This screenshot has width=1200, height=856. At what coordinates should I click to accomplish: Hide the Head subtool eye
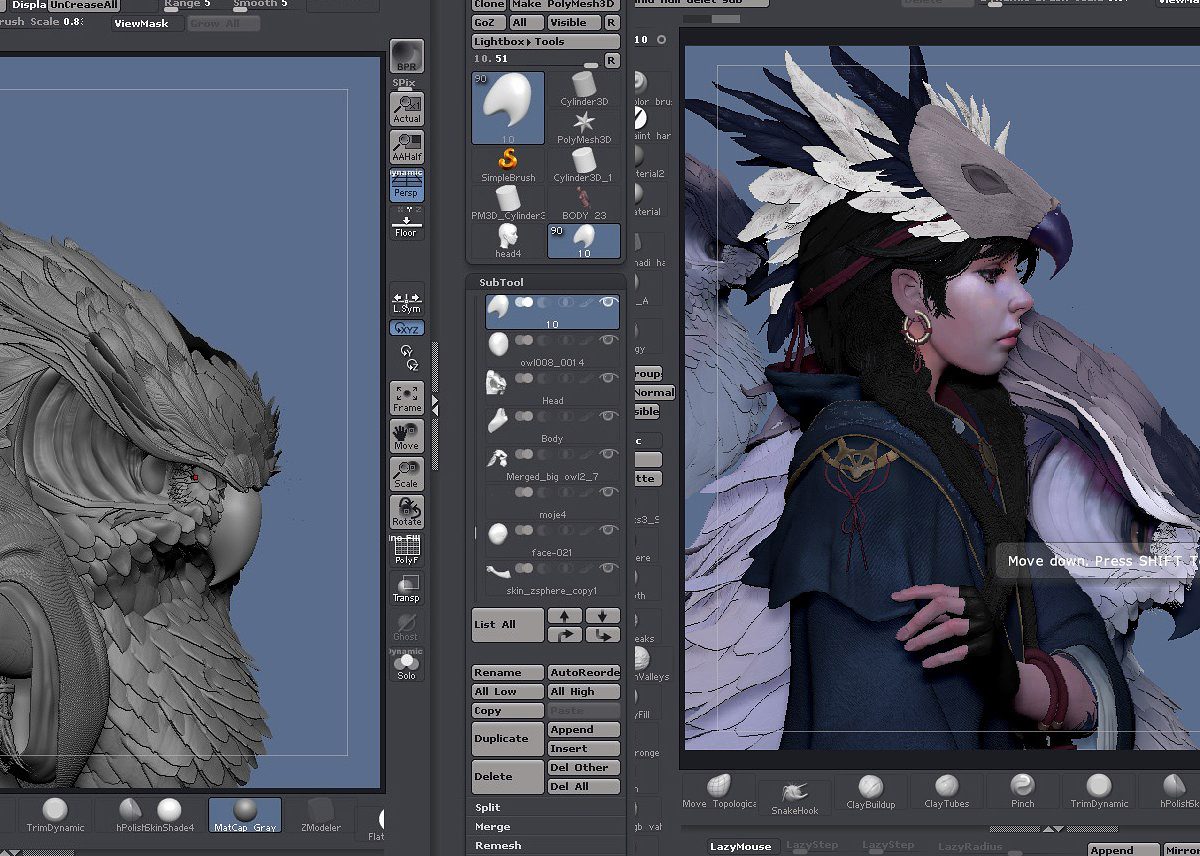point(607,377)
